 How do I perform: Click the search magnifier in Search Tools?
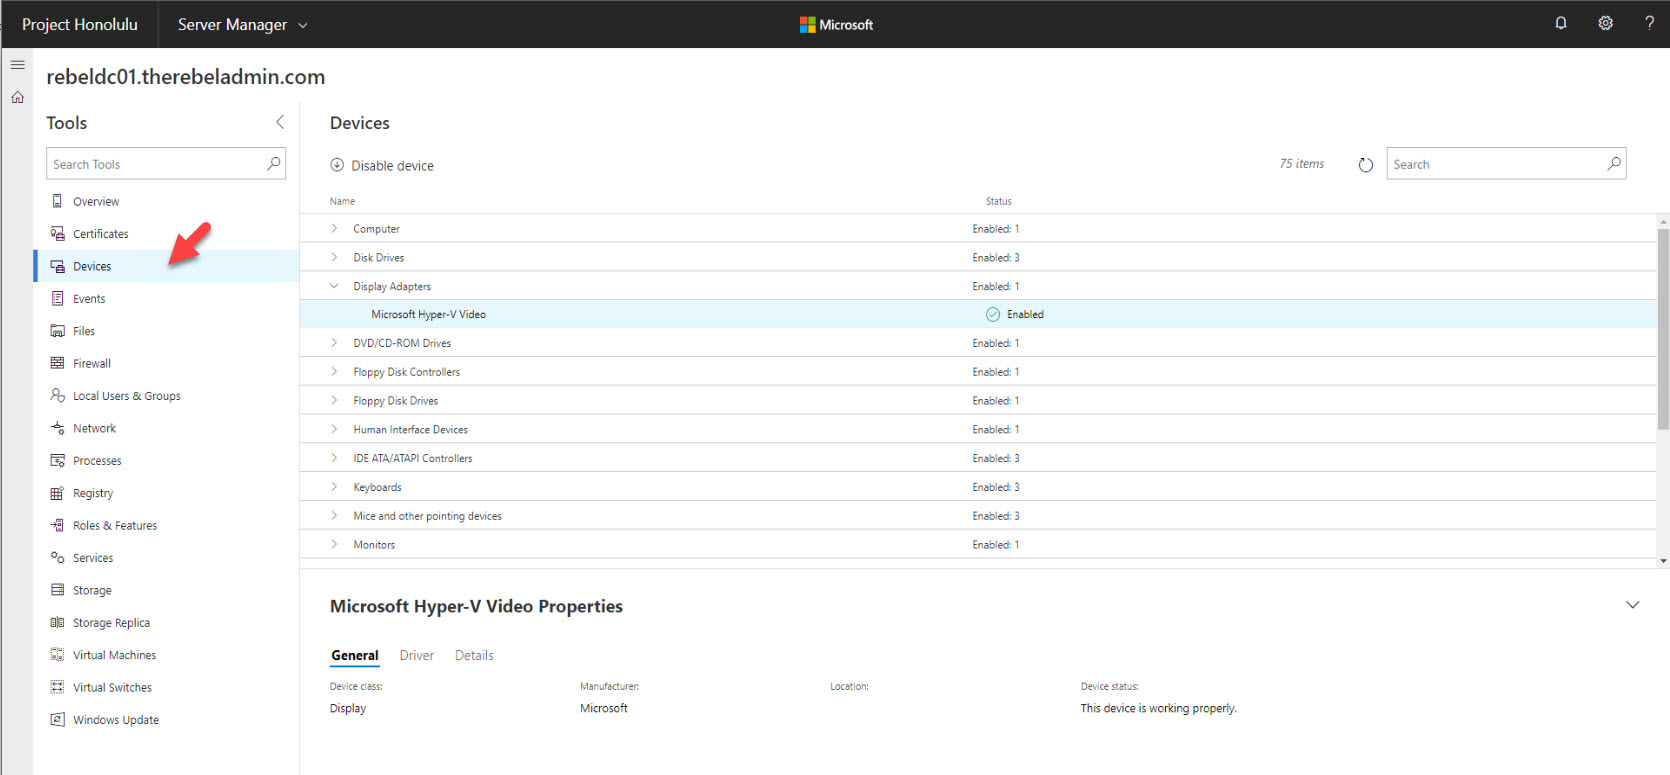click(x=273, y=163)
